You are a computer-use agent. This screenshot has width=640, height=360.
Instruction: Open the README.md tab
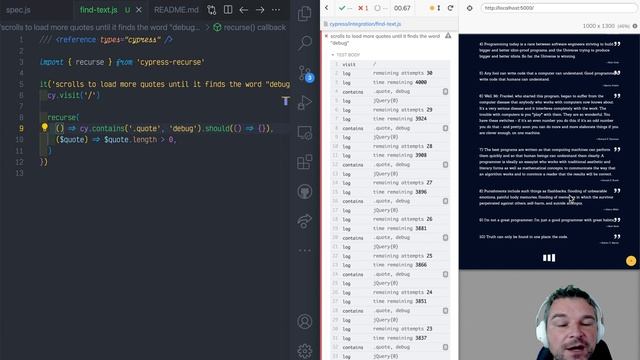[176, 10]
